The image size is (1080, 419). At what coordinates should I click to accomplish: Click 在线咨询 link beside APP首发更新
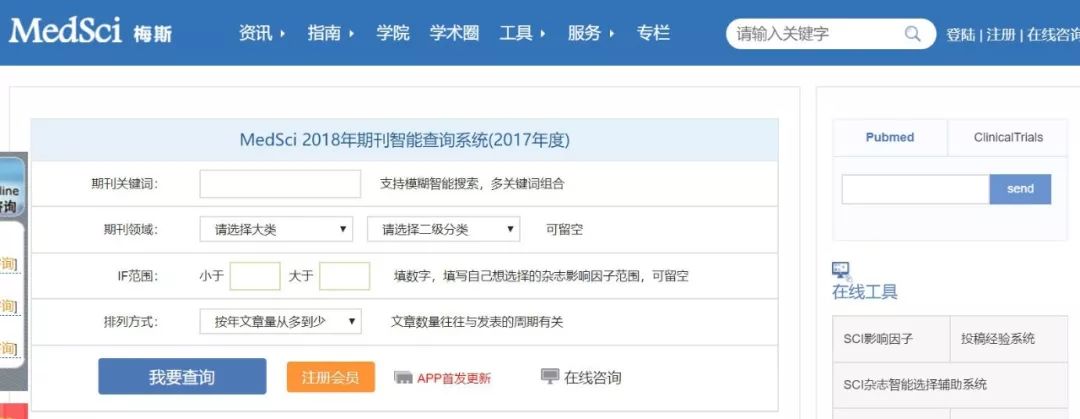(592, 378)
